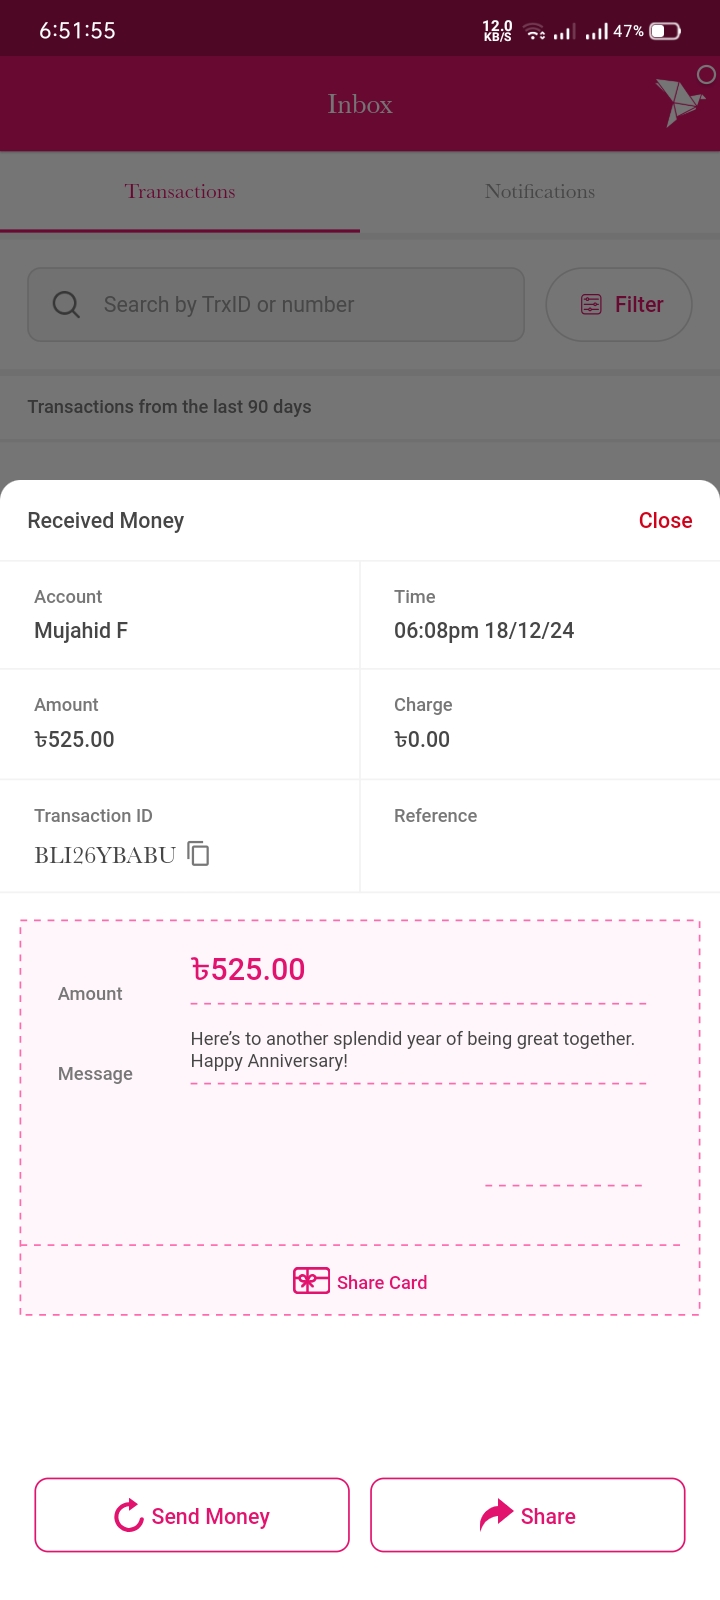Focus the Search by TrxID field
This screenshot has height=1600, width=720.
point(290,304)
